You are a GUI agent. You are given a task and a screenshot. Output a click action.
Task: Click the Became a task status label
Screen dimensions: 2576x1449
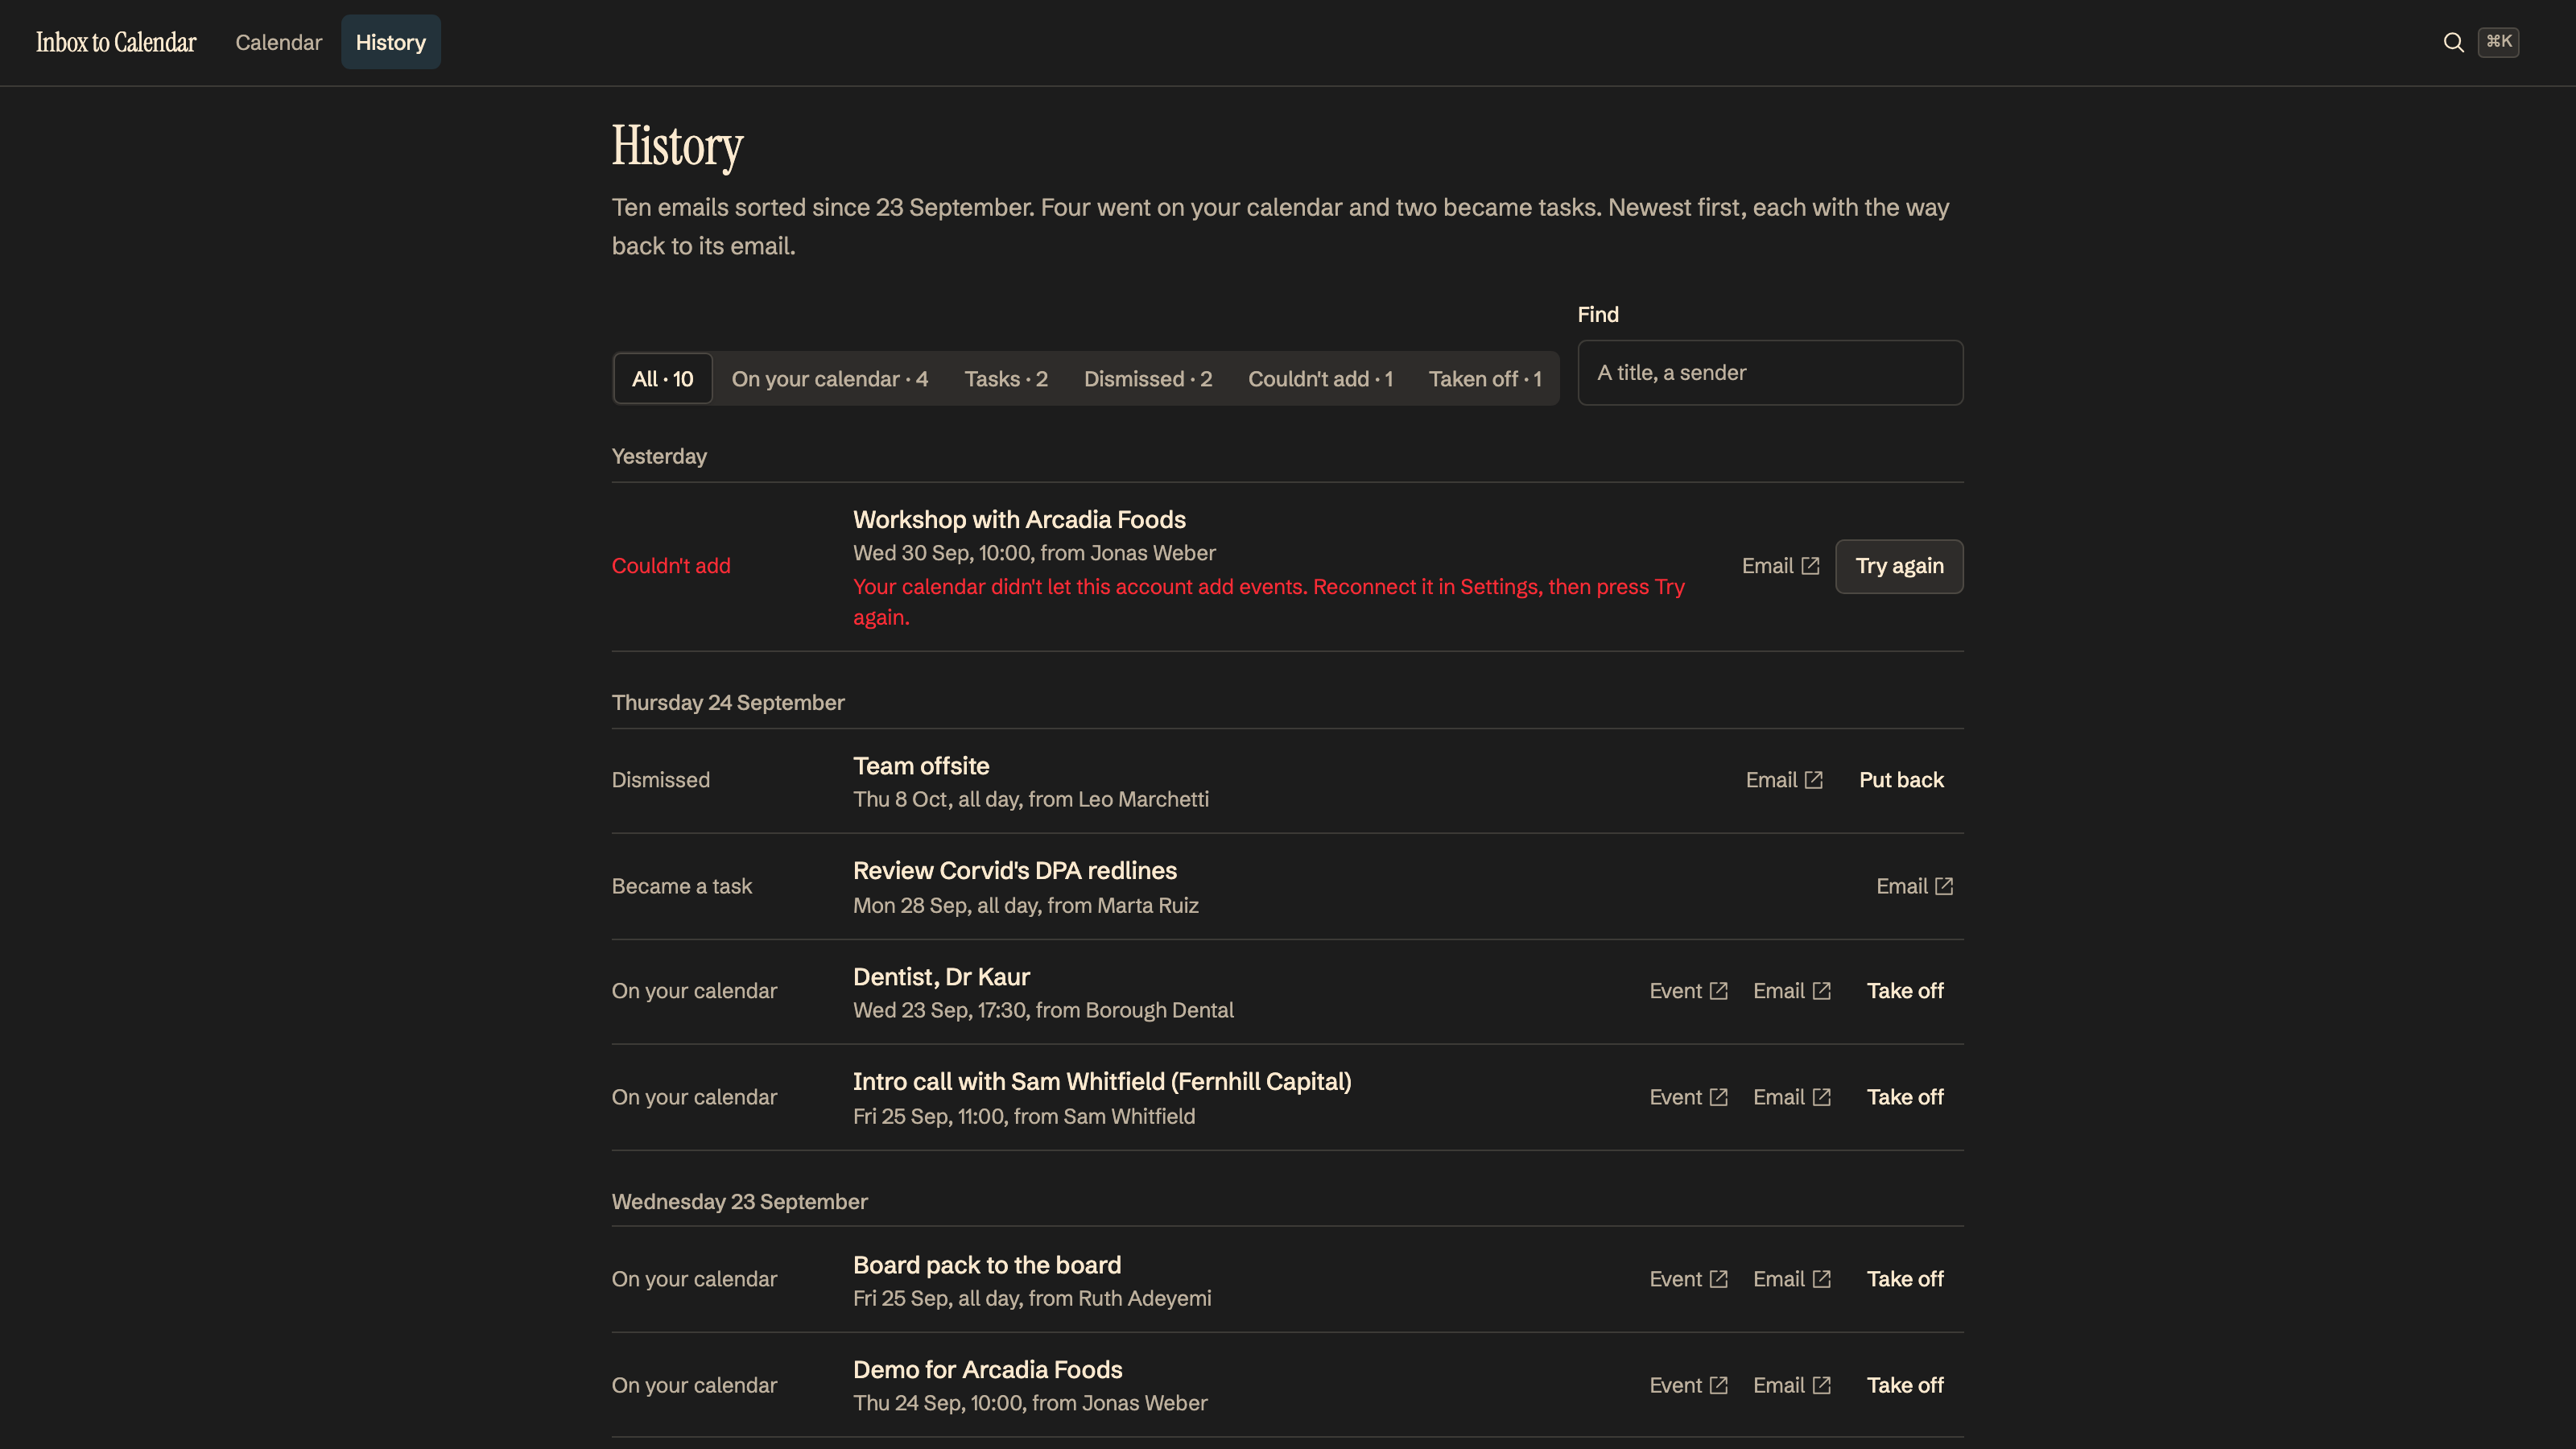coord(681,886)
